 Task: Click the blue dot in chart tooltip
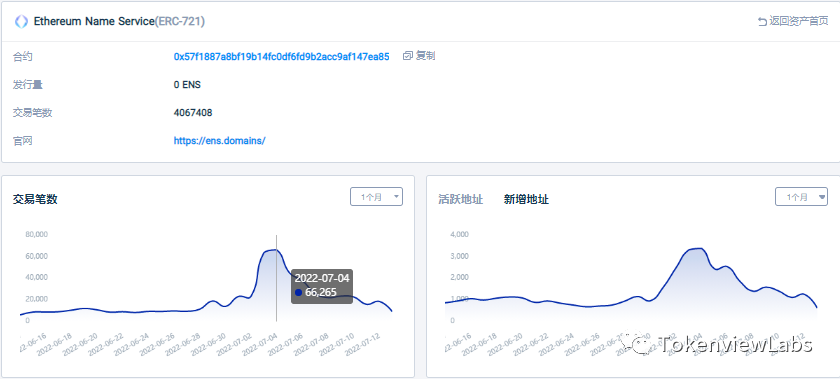pyautogui.click(x=298, y=293)
